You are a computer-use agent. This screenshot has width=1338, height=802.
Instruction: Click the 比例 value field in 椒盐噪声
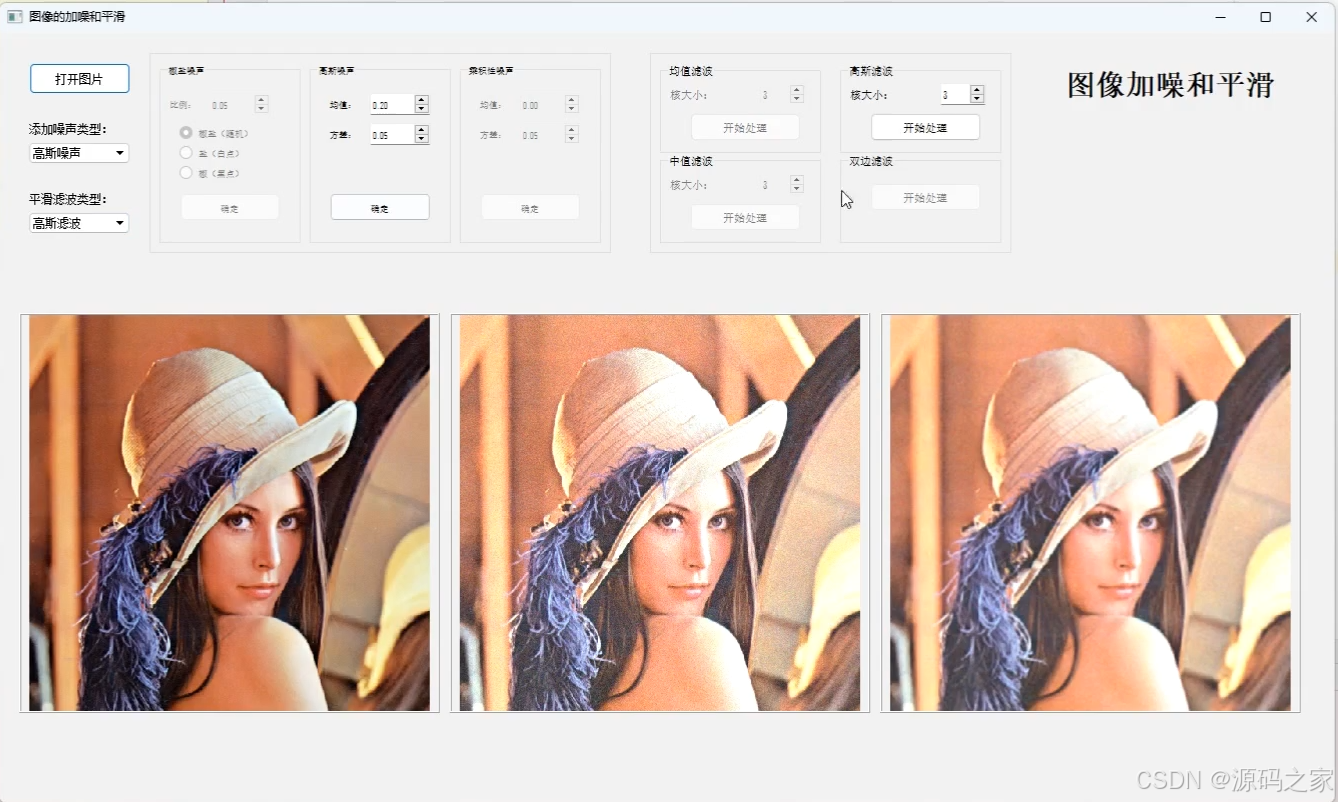click(x=231, y=105)
